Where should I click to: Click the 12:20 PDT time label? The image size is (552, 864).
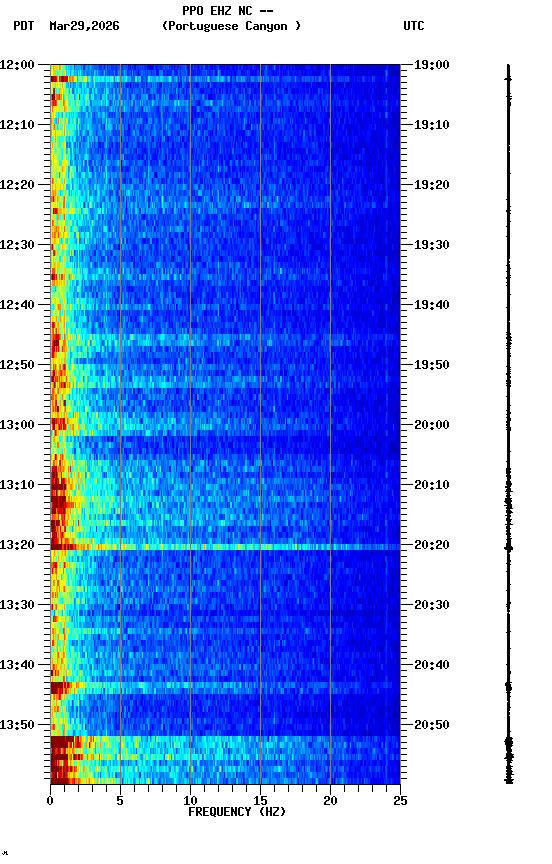17,185
